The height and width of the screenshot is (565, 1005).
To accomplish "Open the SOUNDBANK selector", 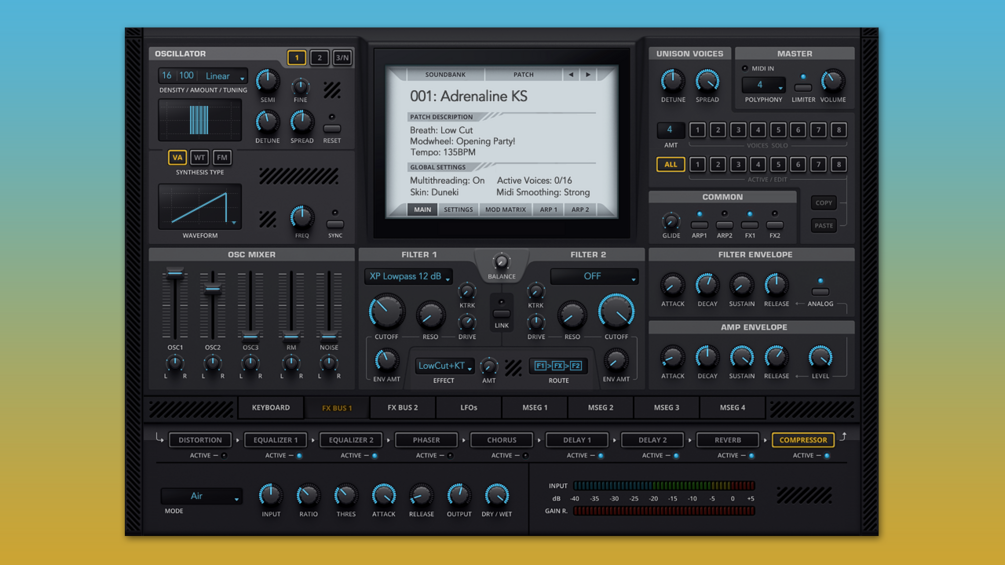I will click(x=445, y=75).
